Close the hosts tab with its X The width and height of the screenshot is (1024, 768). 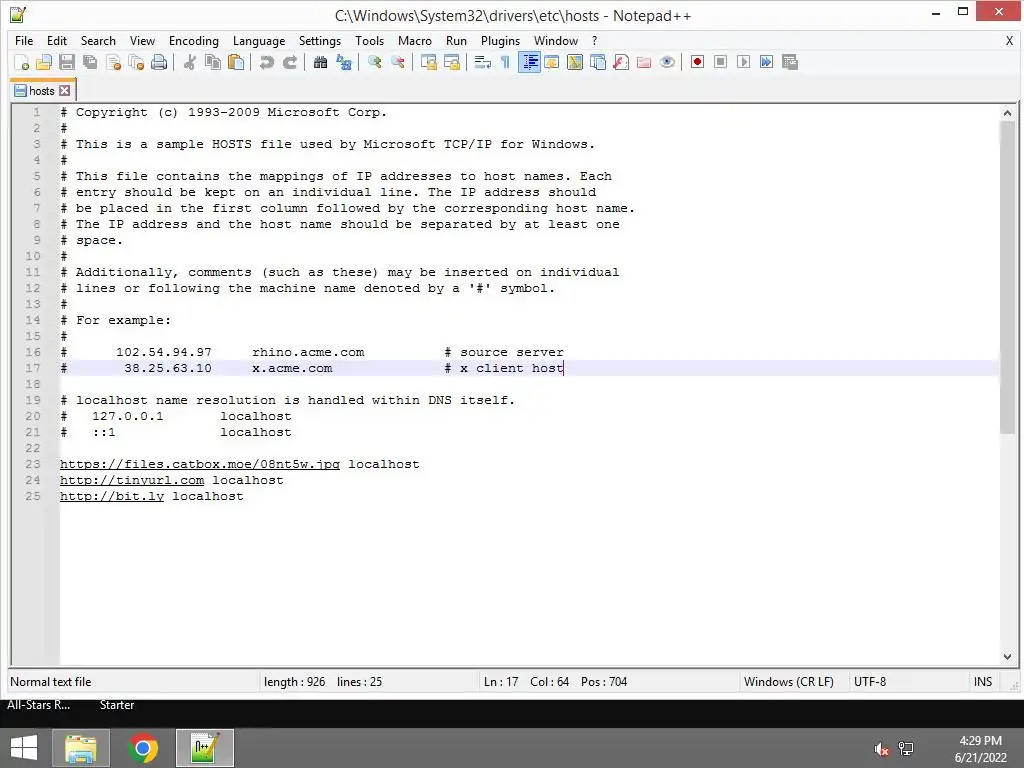(64, 91)
